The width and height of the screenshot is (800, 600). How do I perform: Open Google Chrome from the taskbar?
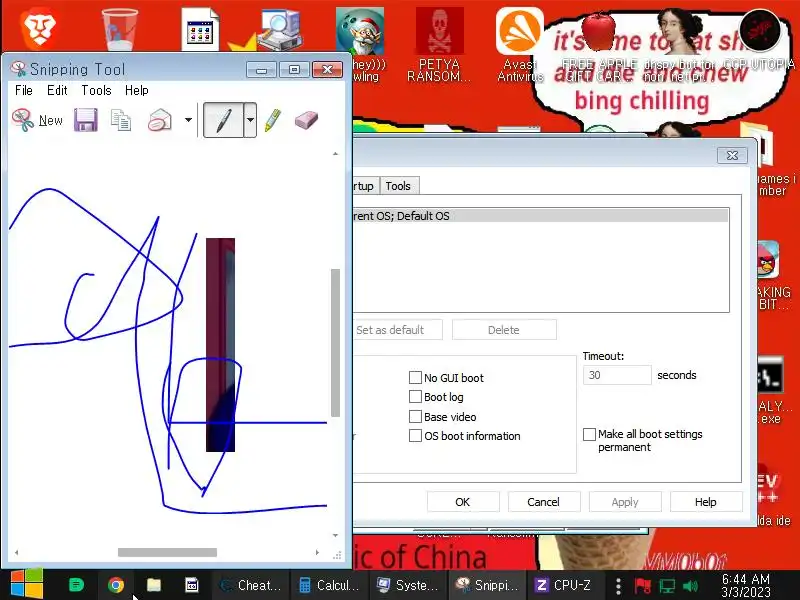(116, 585)
